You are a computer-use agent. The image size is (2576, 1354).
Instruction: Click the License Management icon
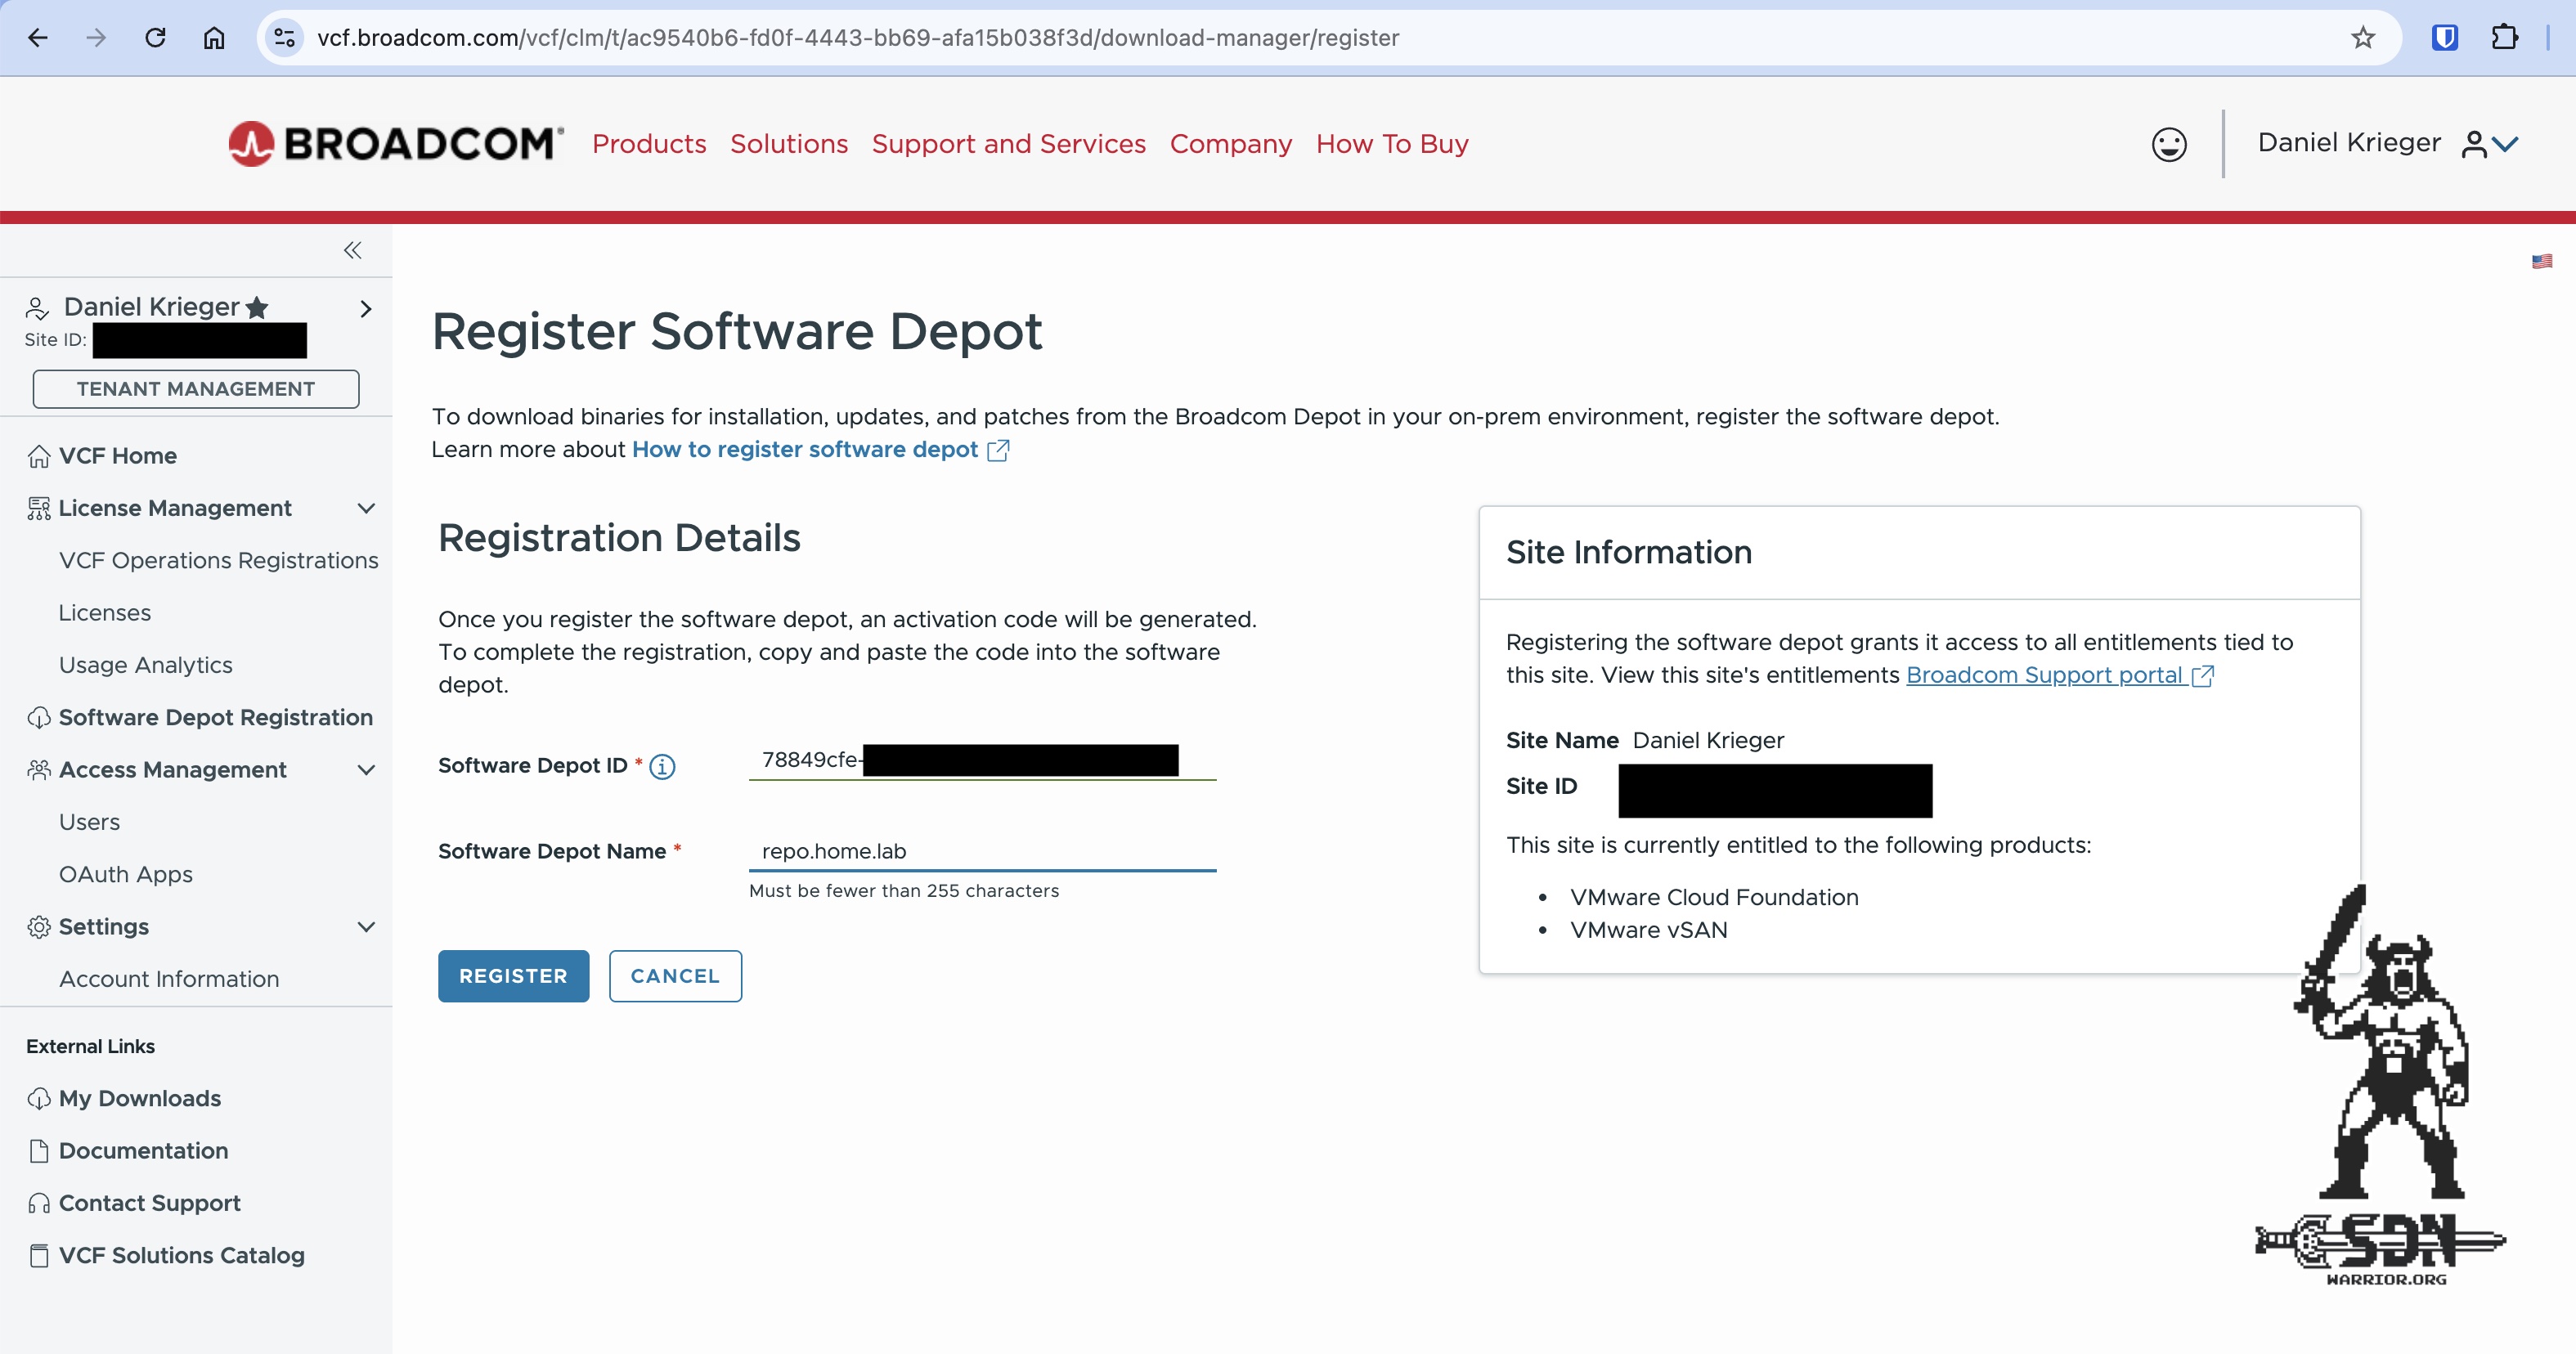(39, 508)
